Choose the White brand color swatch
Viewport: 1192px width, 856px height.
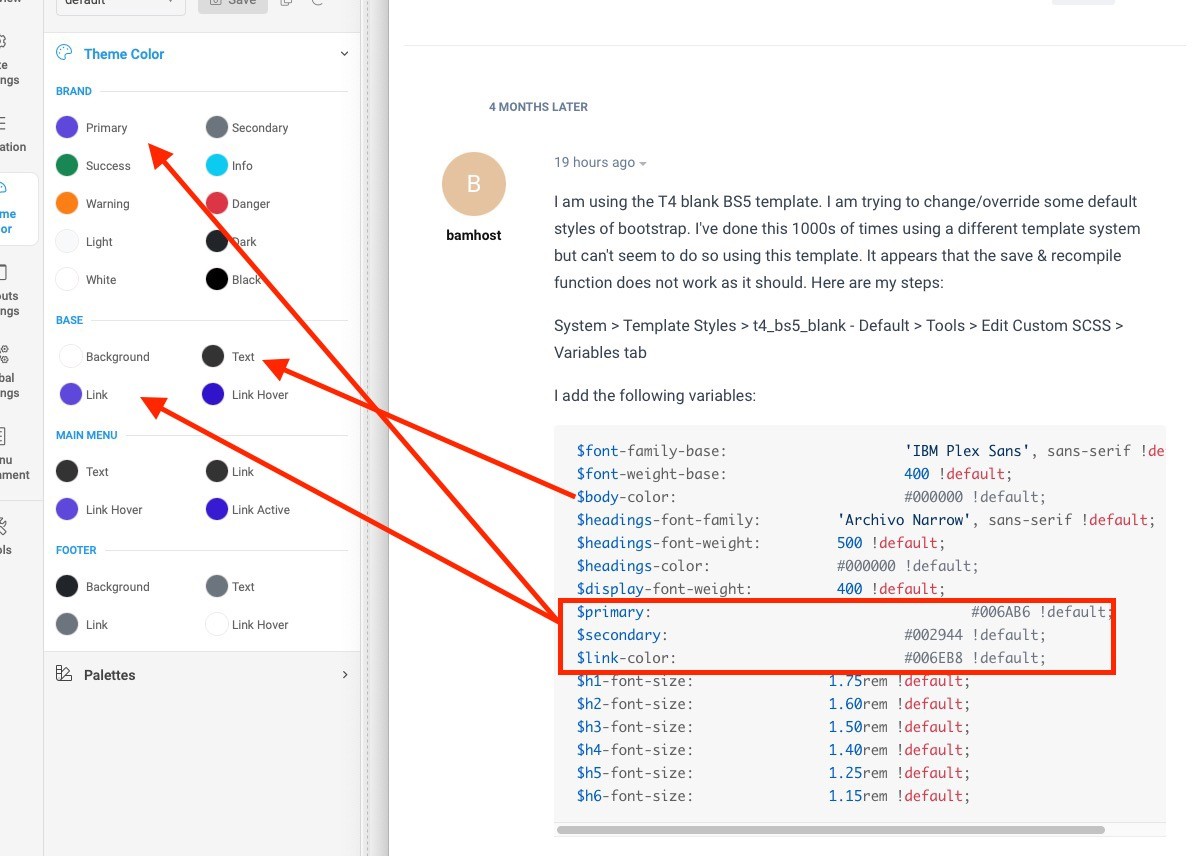point(67,279)
